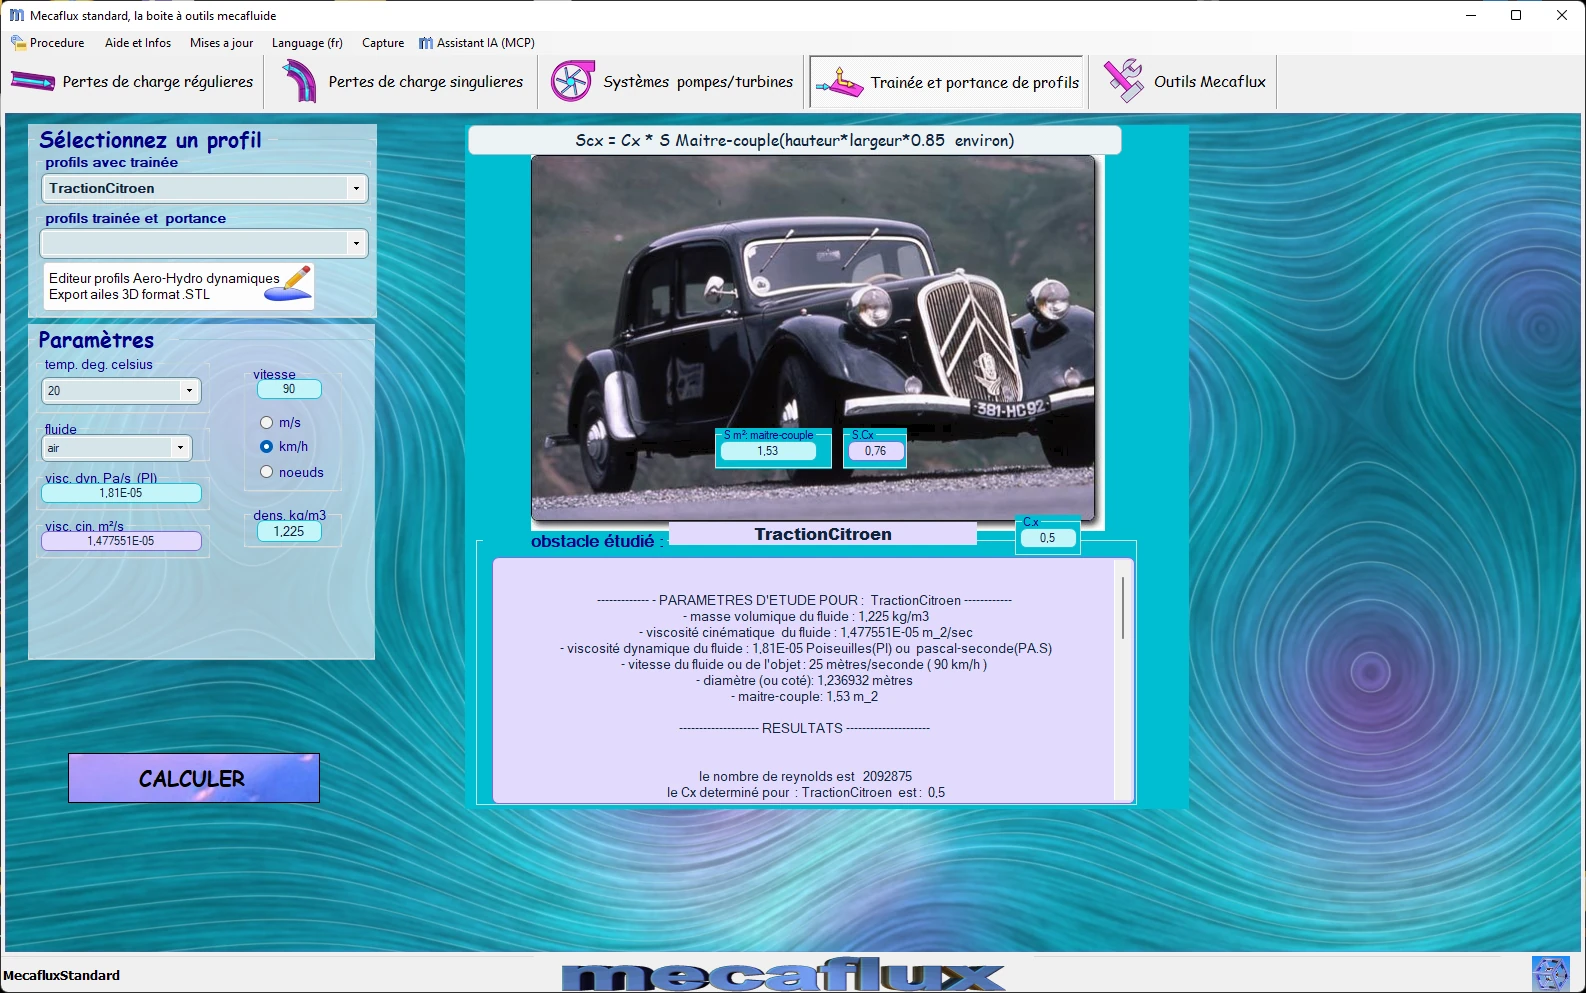The width and height of the screenshot is (1586, 993).
Task: Minimize the Mecaflux window
Action: click(1471, 15)
